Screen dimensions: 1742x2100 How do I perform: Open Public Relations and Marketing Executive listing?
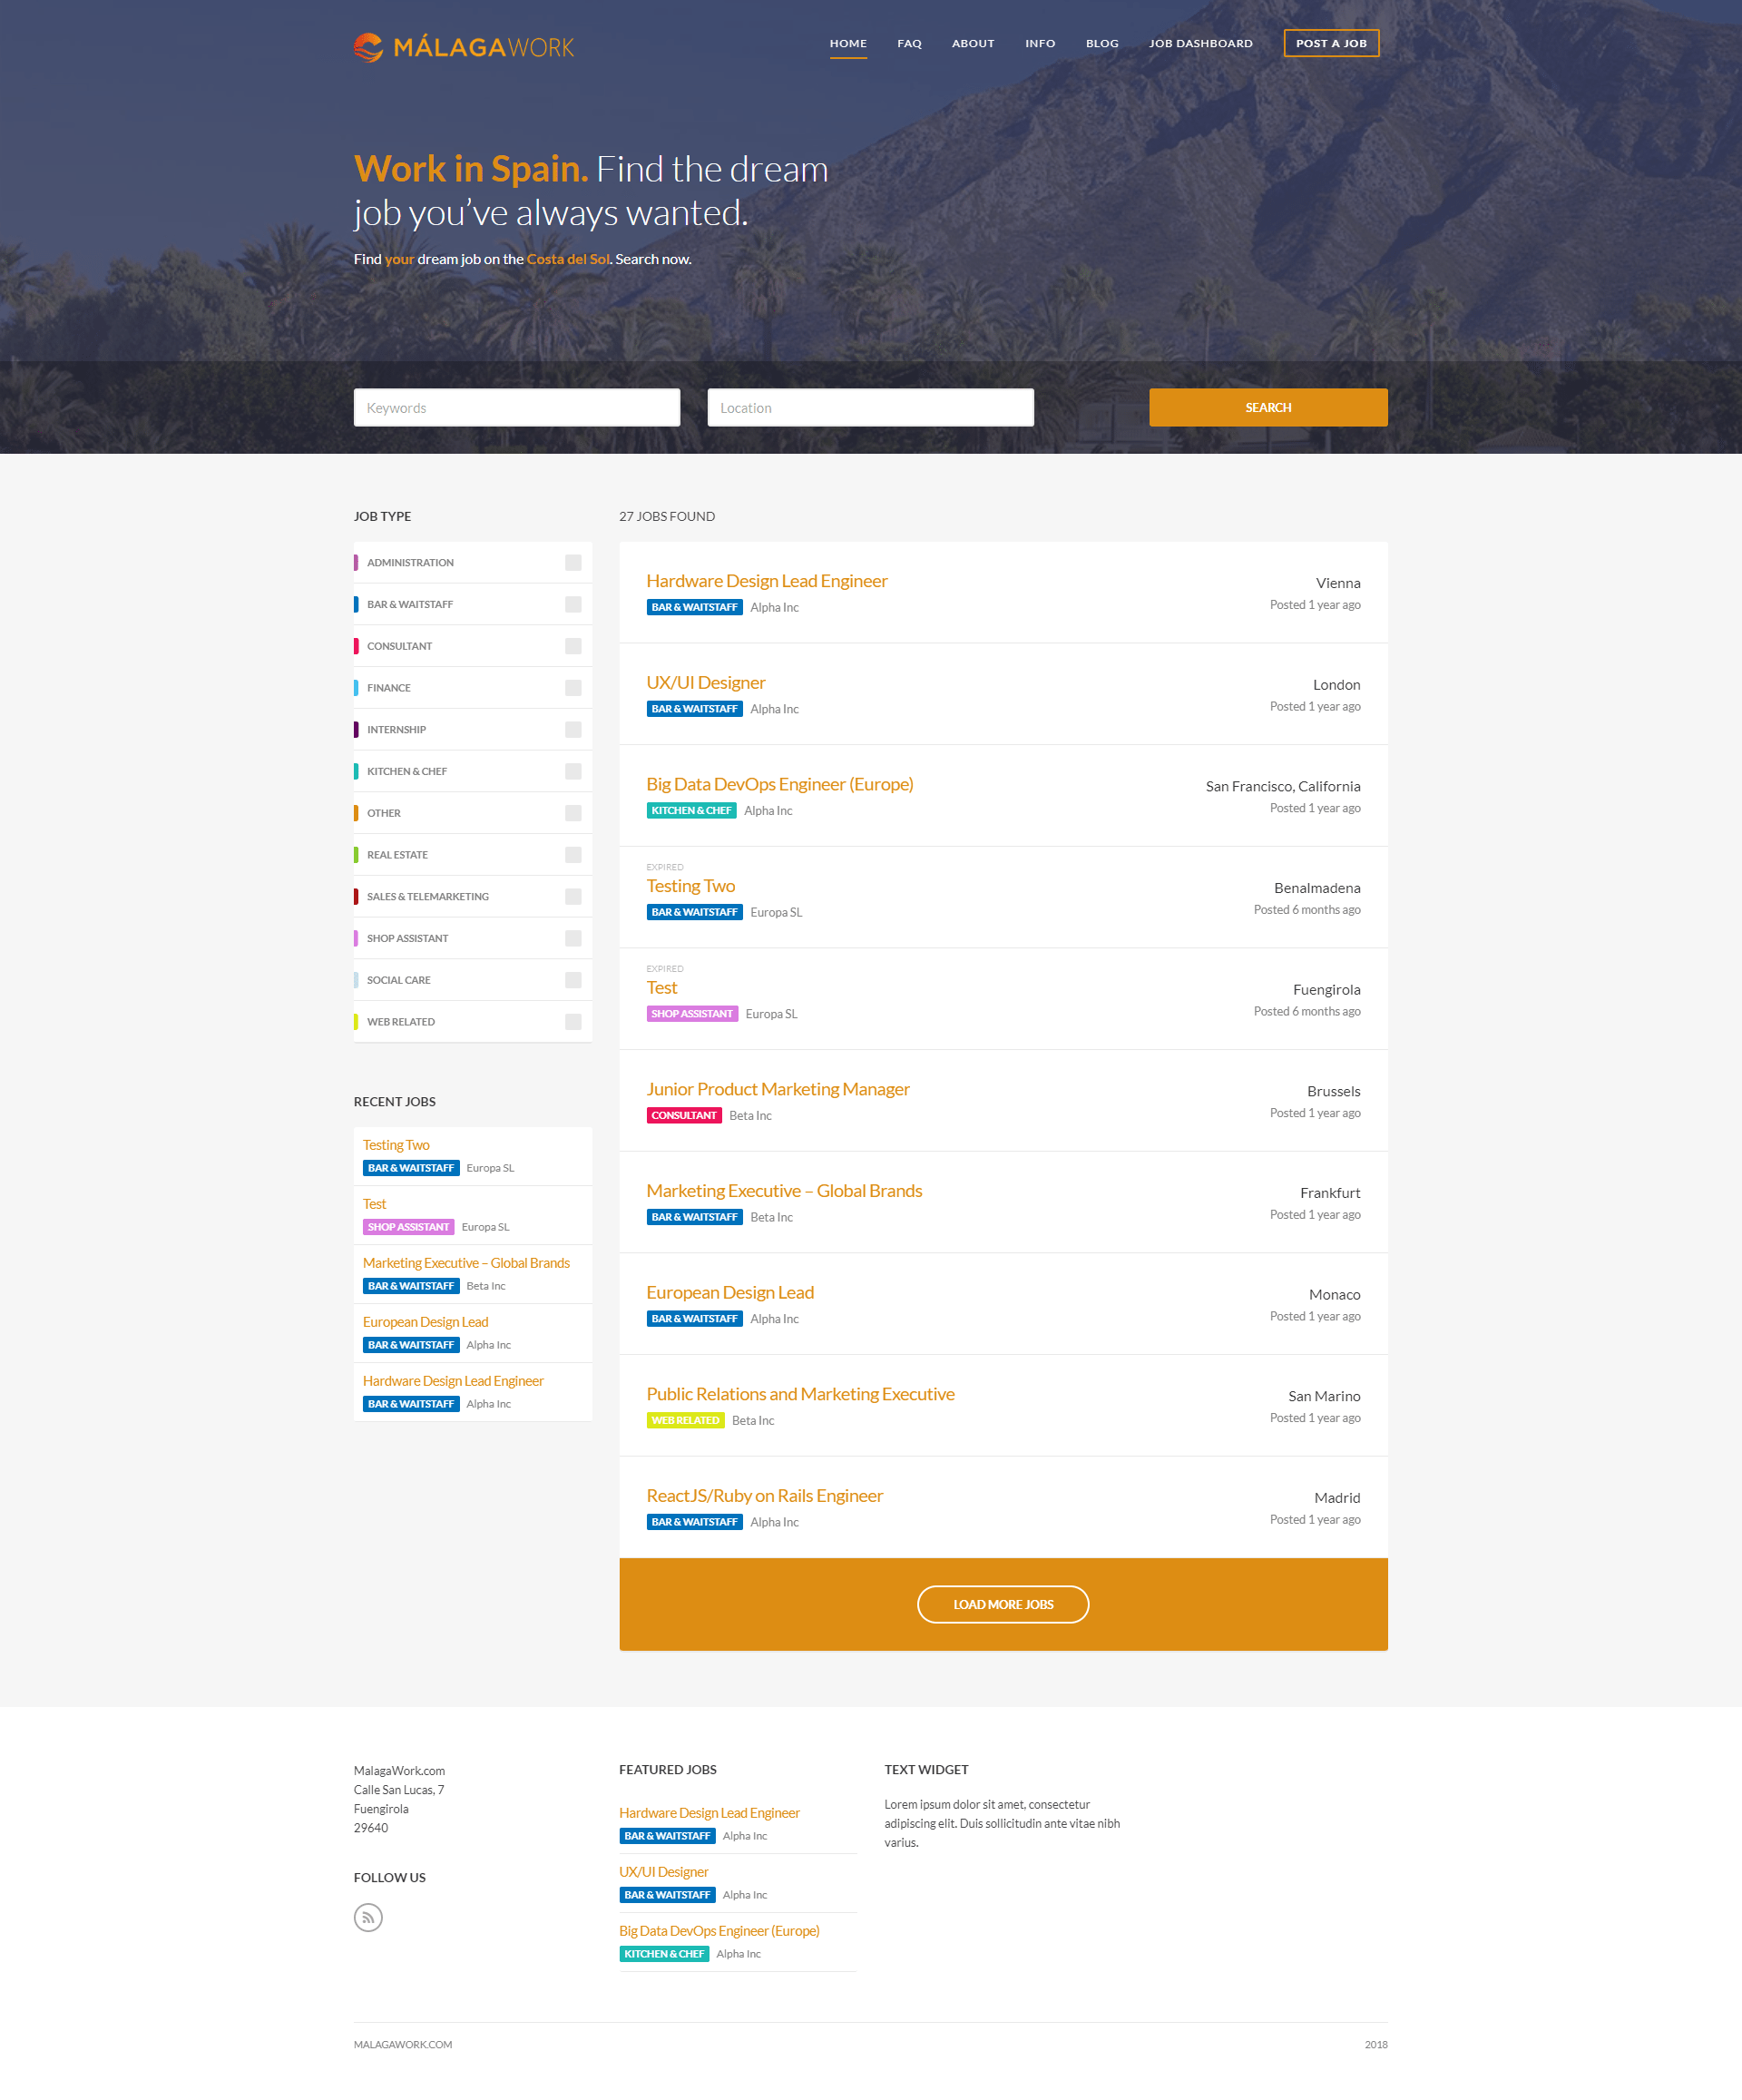tap(800, 1394)
